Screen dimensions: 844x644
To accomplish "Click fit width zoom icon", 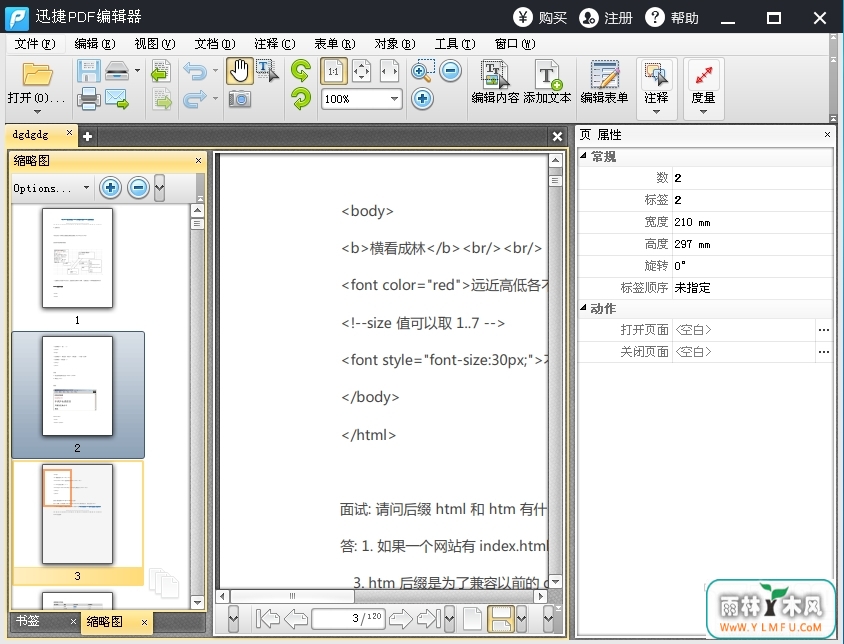I will click(x=389, y=71).
